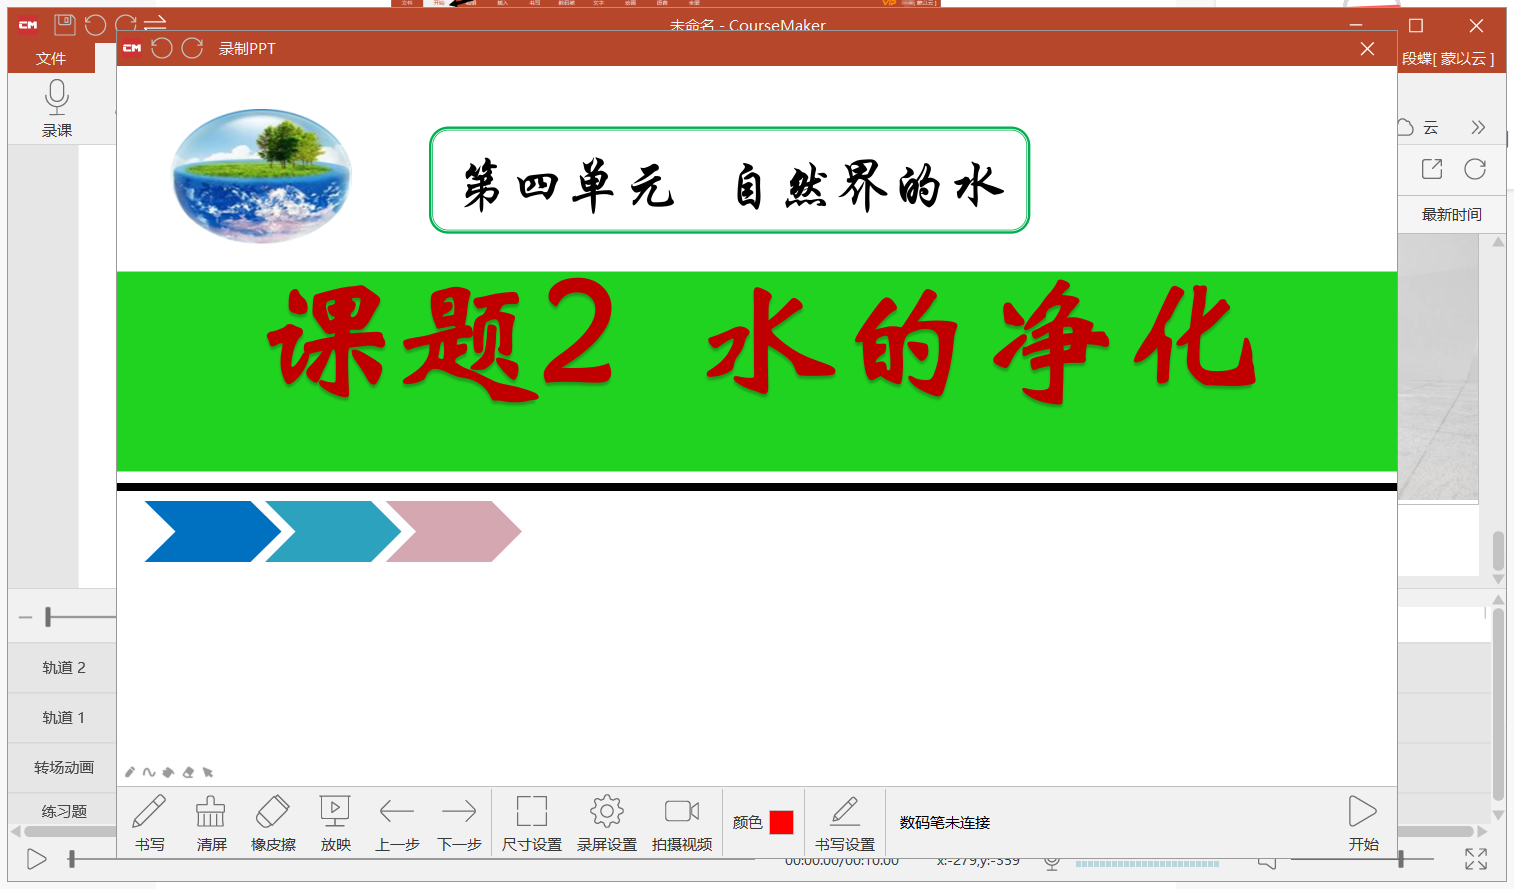Viewport: 1514px width, 889px height.
Task: Click the 清屏 clear screen icon
Action: [211, 823]
